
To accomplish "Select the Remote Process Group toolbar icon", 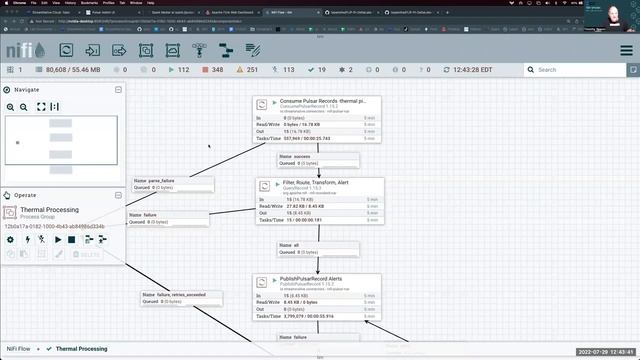I will point(173,50).
